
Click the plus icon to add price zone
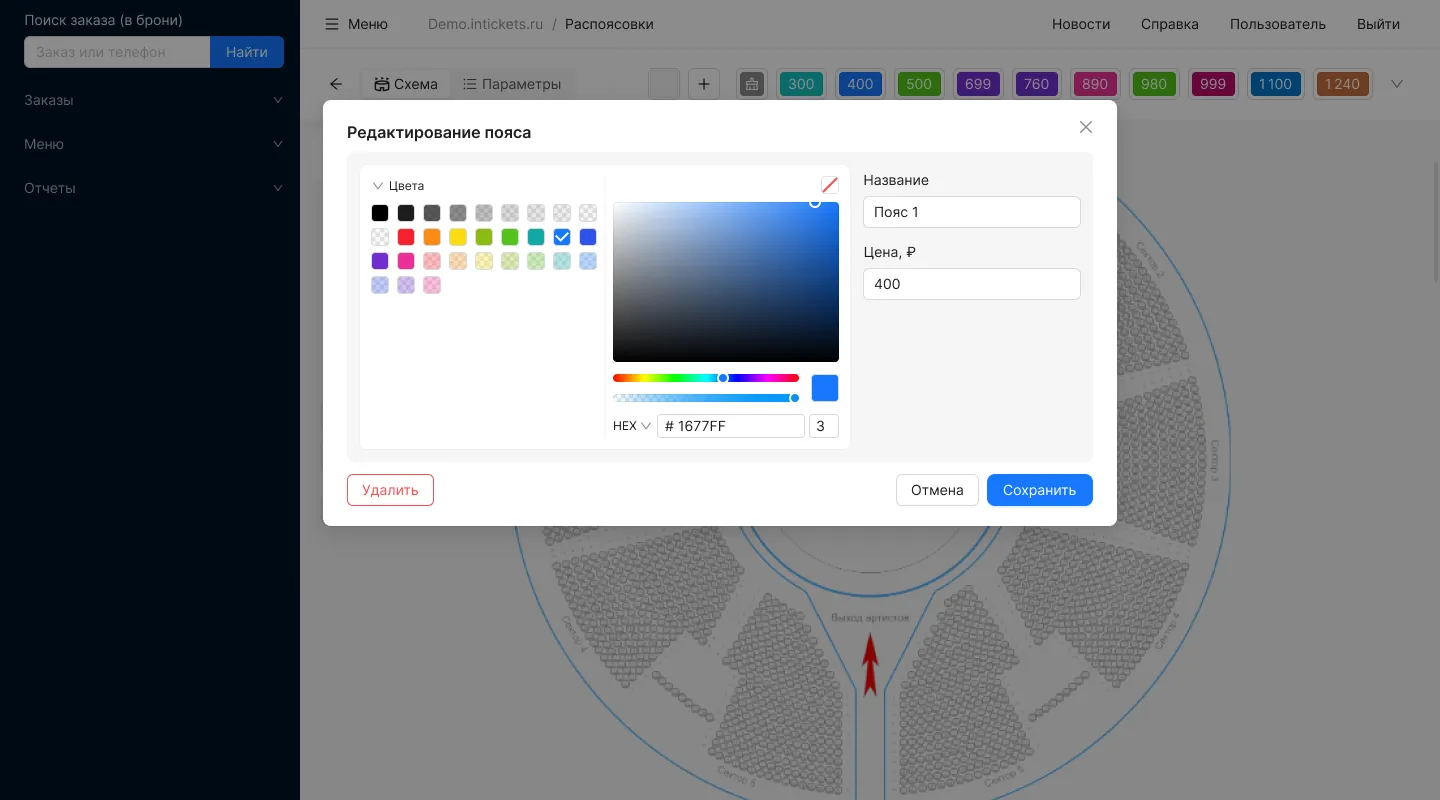(704, 84)
